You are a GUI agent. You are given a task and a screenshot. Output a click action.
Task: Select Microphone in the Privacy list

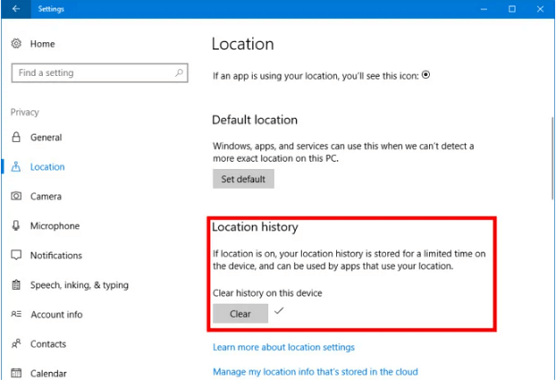pyautogui.click(x=55, y=226)
